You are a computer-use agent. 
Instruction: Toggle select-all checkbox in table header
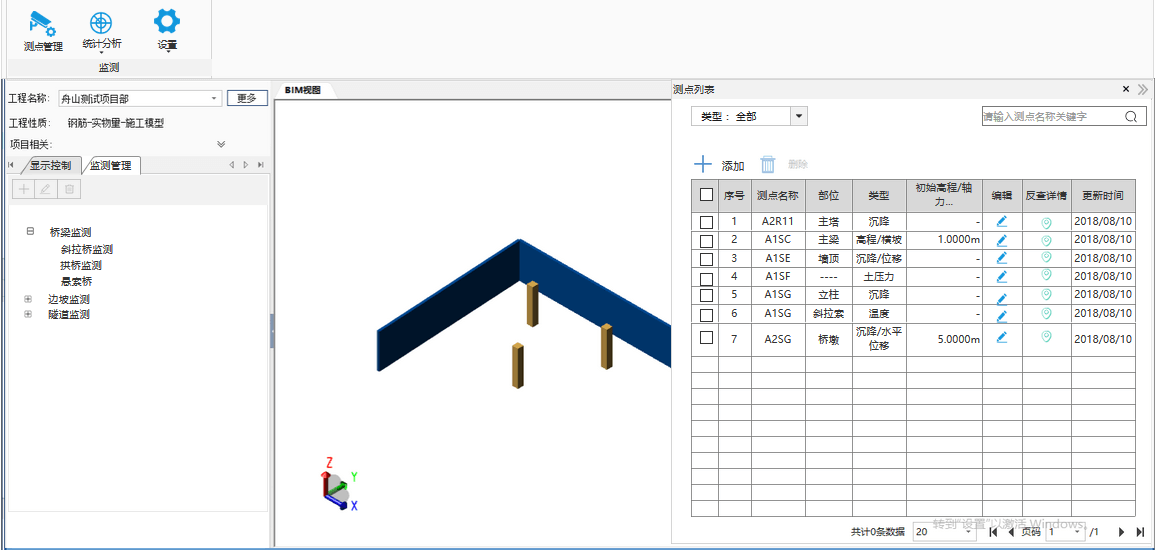click(x=706, y=195)
